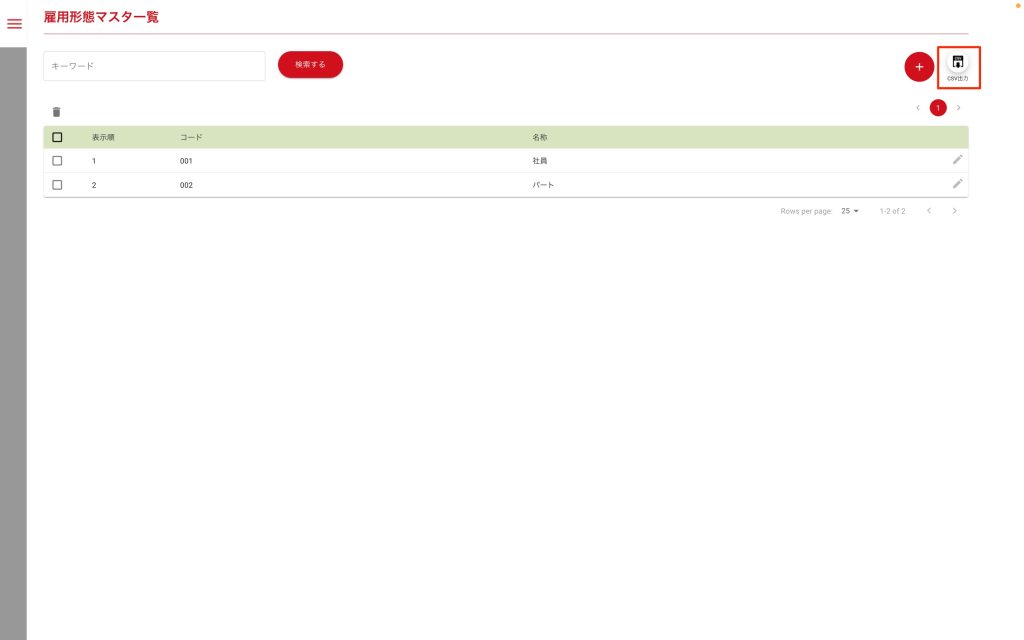Click the red add (+) button
This screenshot has height=640, width=1024.
pyautogui.click(x=918, y=67)
